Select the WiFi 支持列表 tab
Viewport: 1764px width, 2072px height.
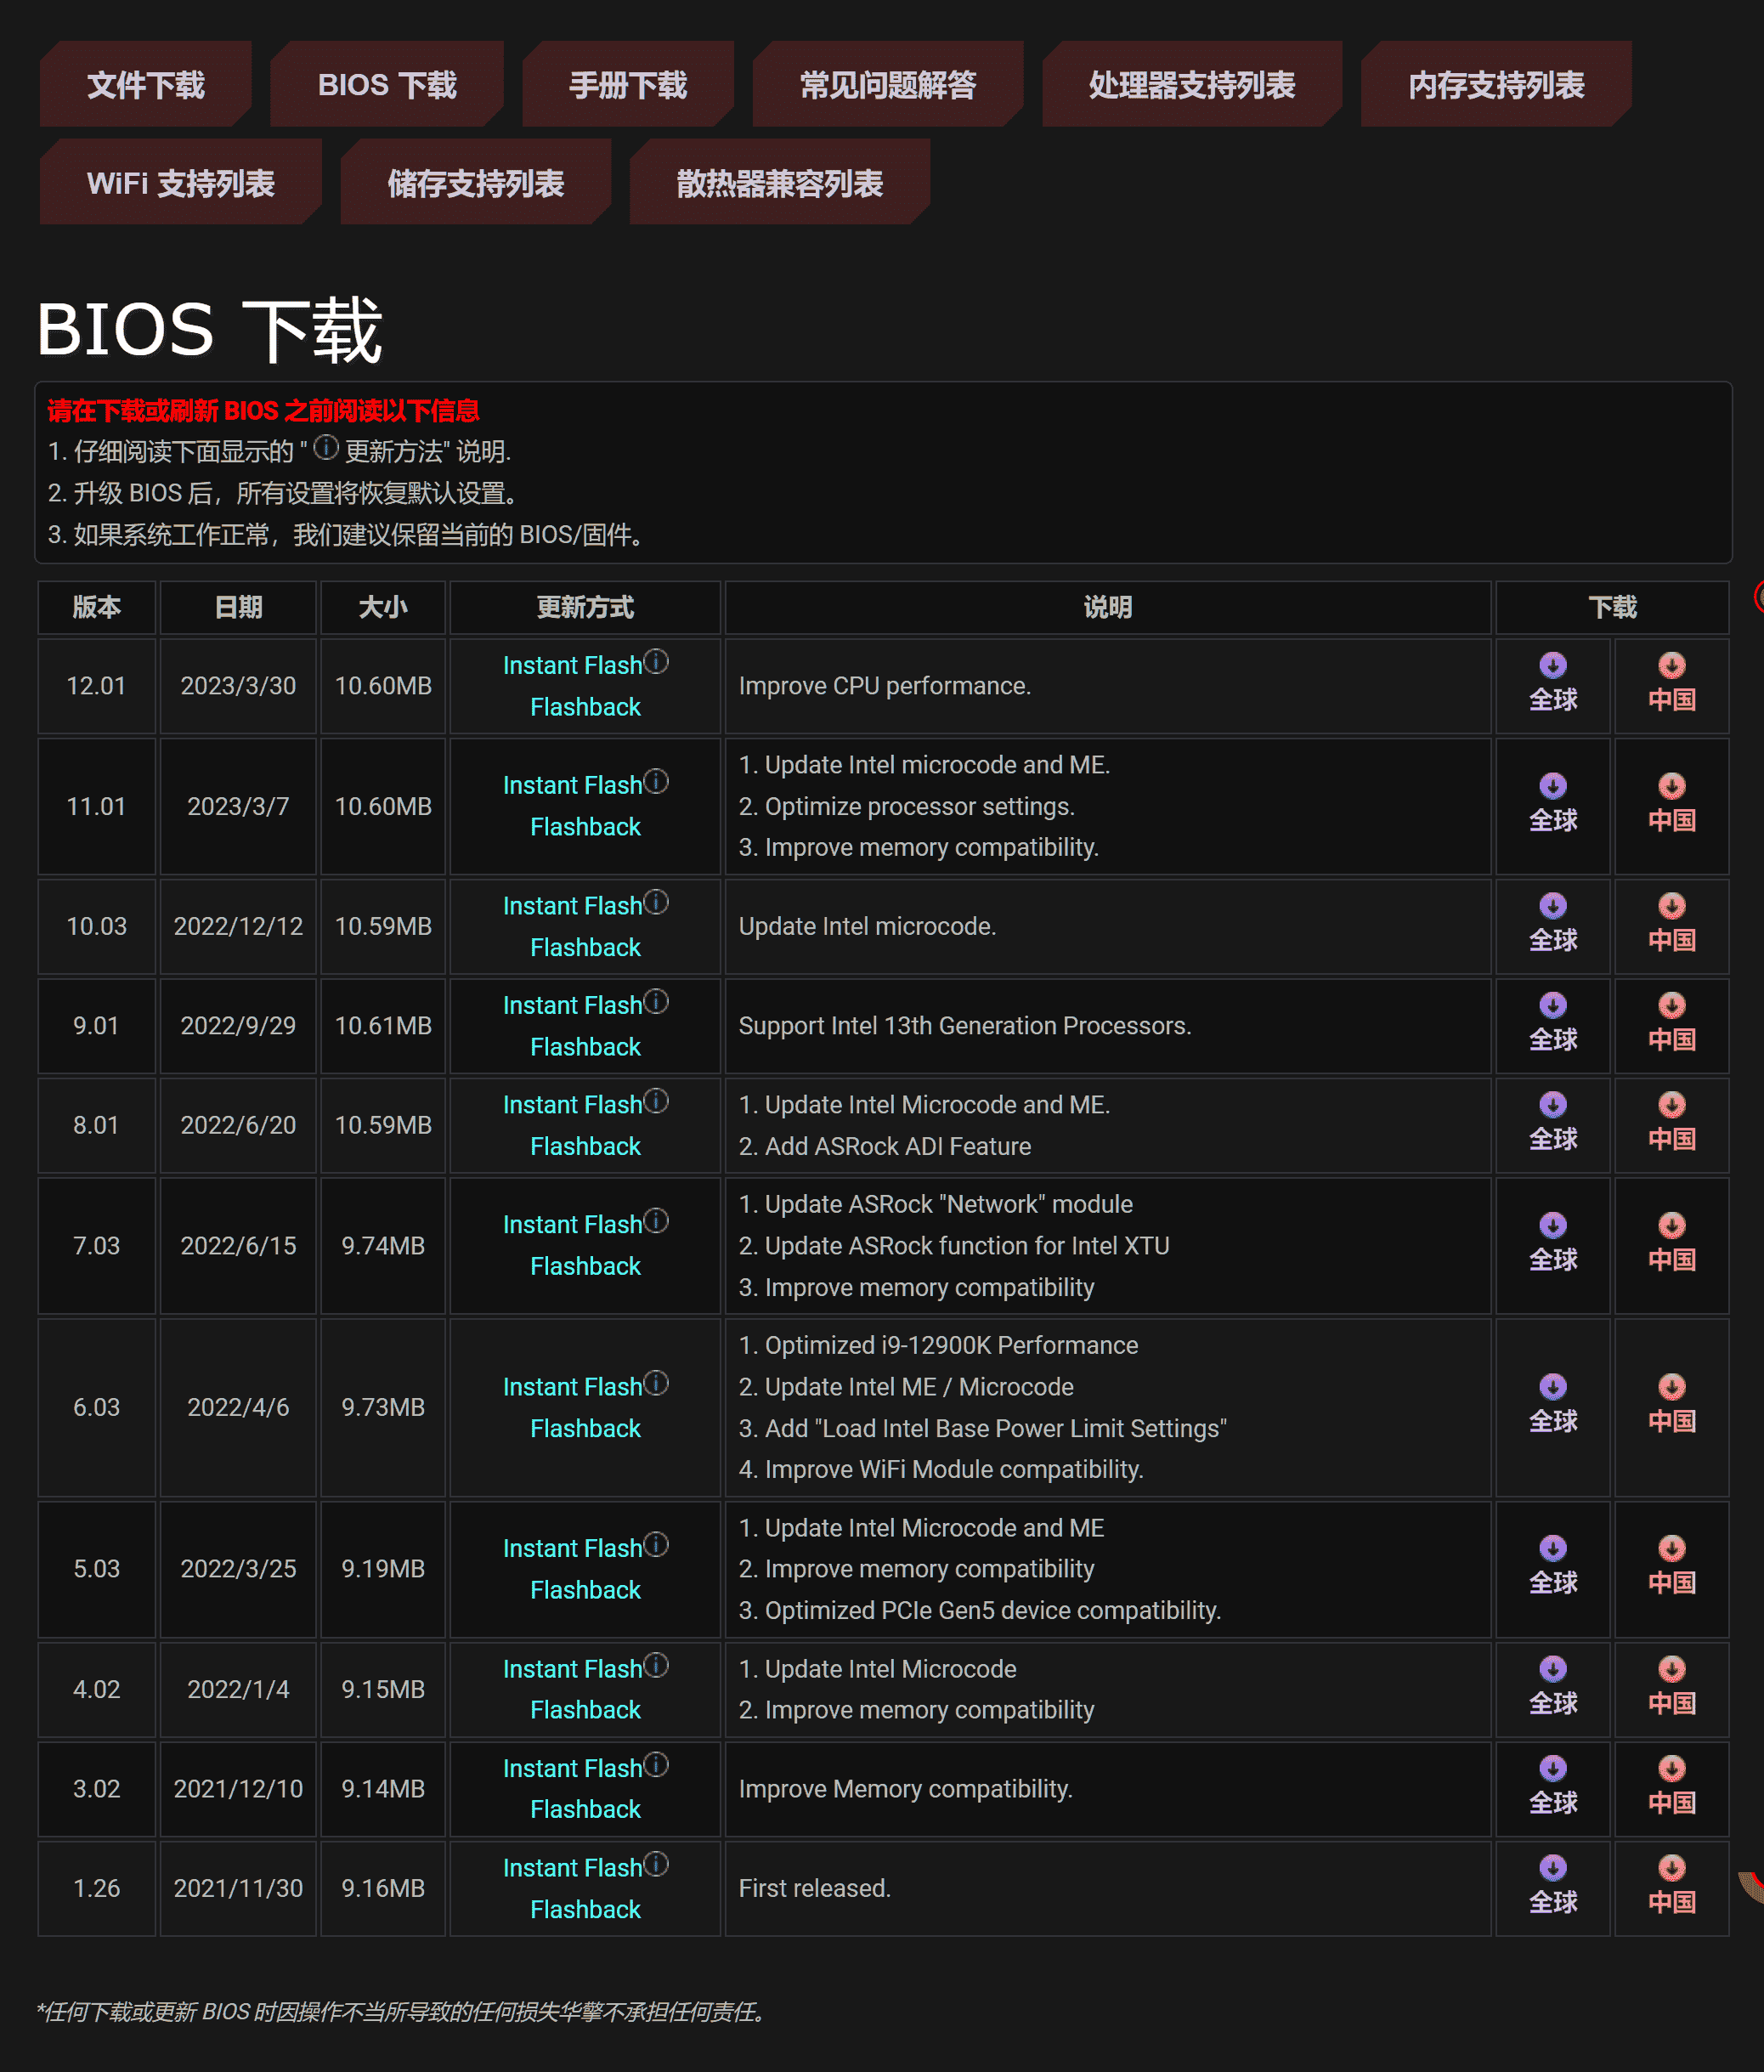coord(180,183)
